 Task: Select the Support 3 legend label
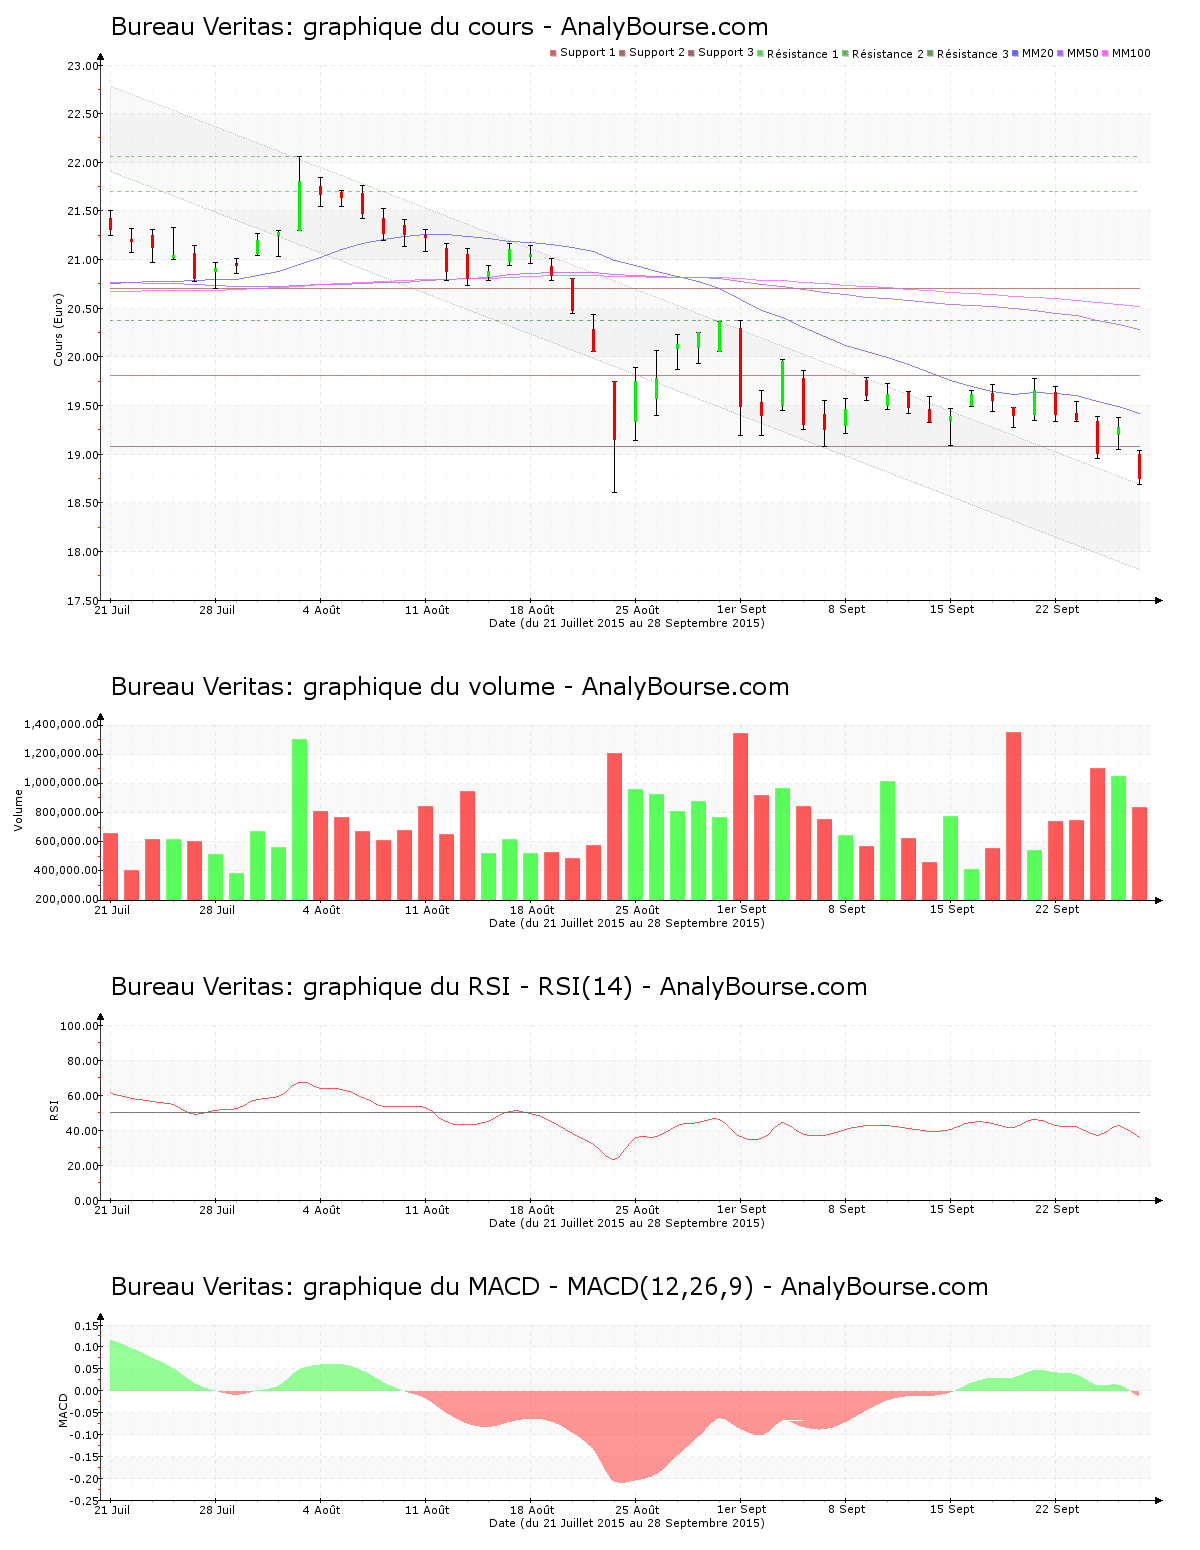point(726,53)
